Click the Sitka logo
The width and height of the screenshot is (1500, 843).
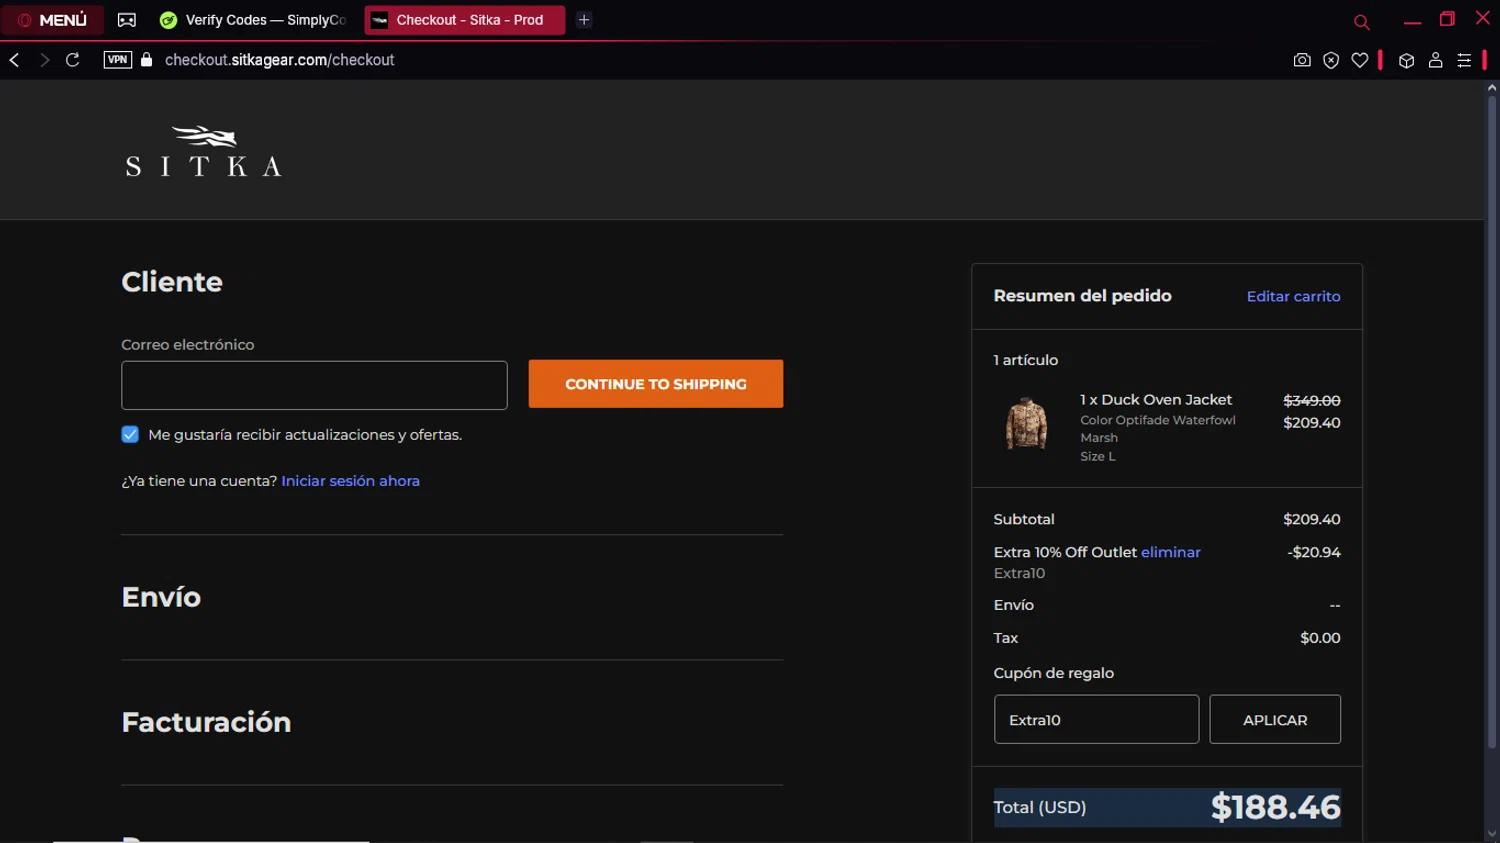203,151
